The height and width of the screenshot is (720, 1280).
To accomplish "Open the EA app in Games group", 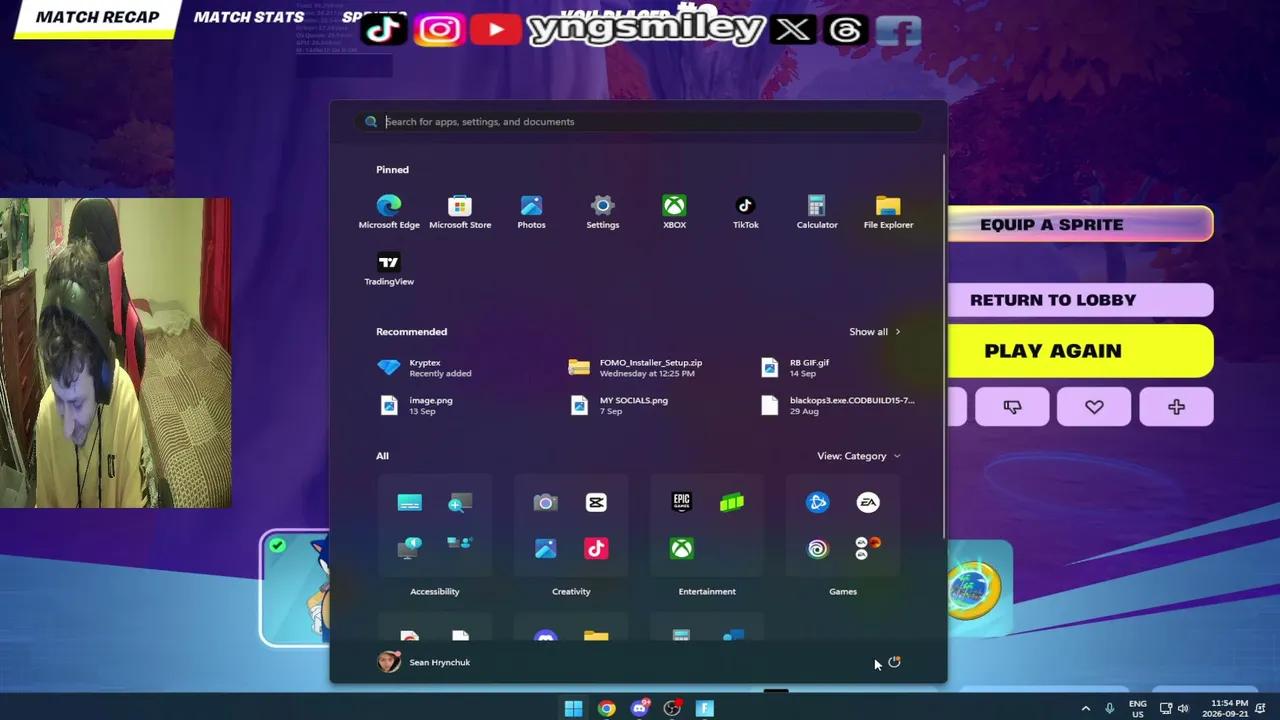I will point(868,502).
